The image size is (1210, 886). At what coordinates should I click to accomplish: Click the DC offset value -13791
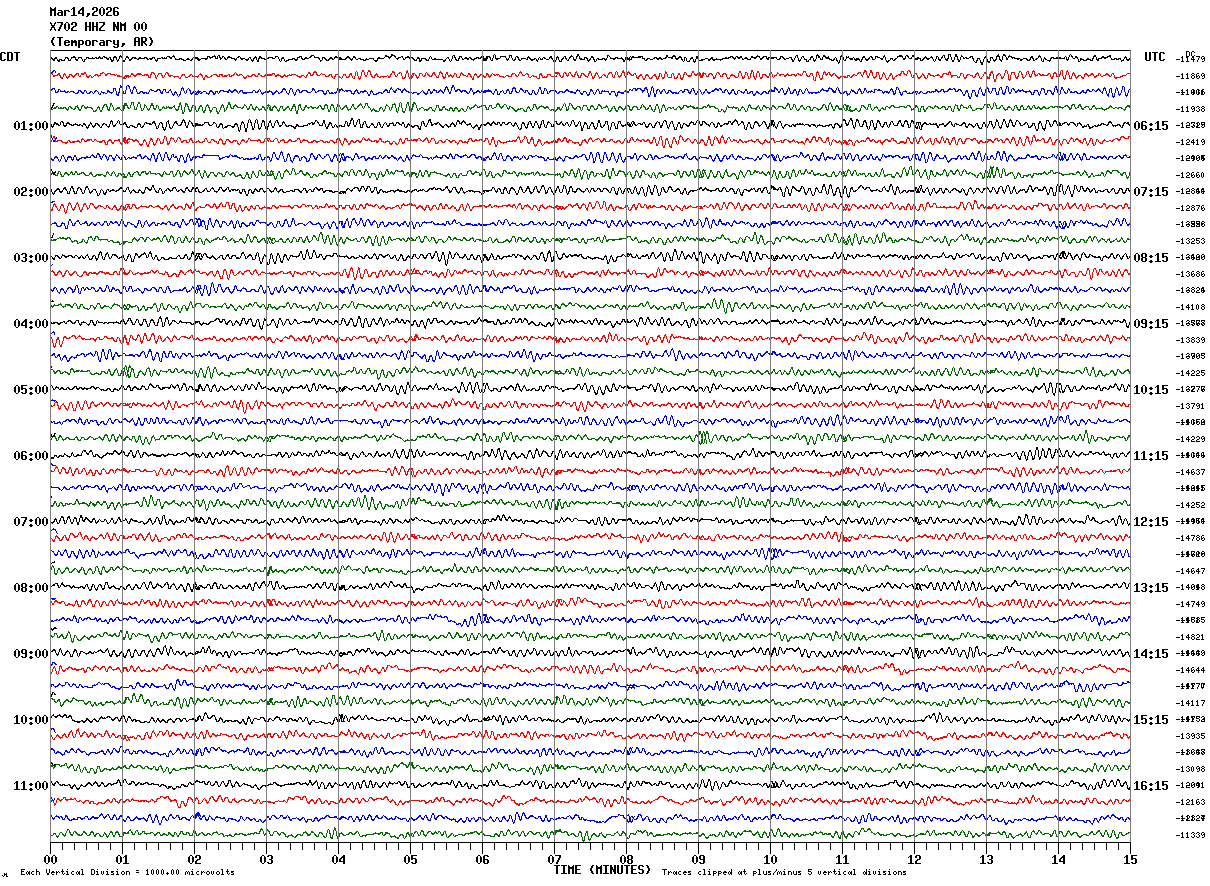click(x=1190, y=406)
